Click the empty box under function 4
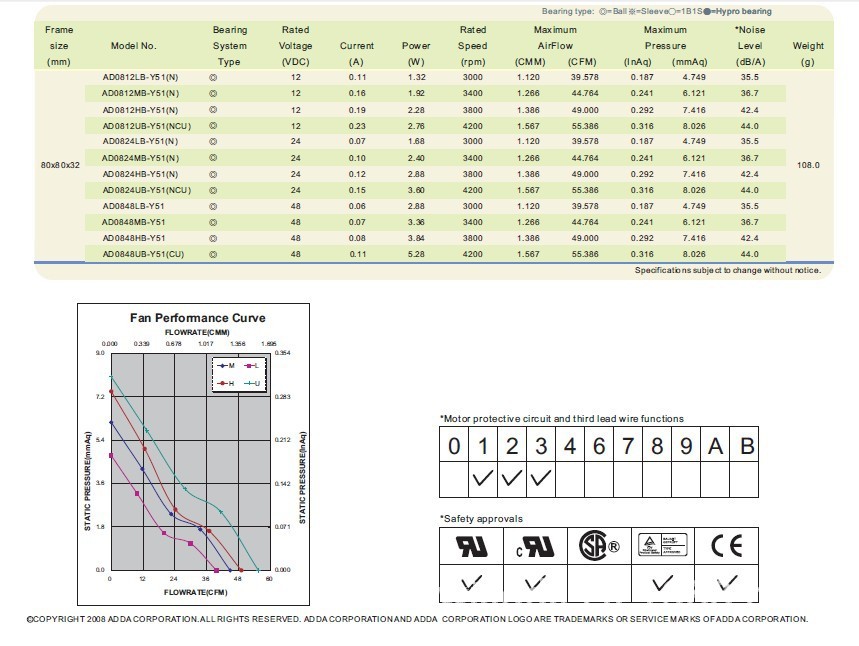Image resolution: width=859 pixels, height=646 pixels. click(570, 479)
